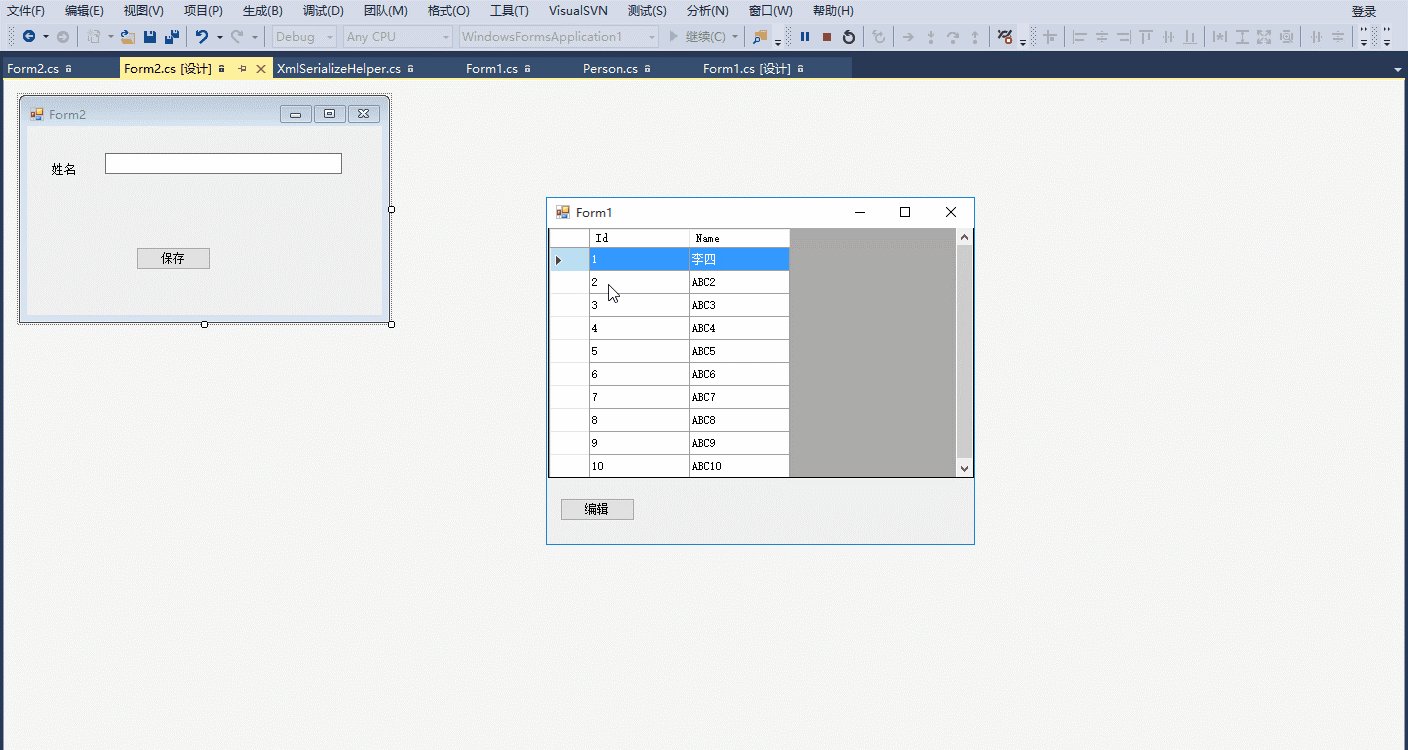Expand the dropdown arrow beside New Project
This screenshot has width=1408, height=750.
pos(110,37)
